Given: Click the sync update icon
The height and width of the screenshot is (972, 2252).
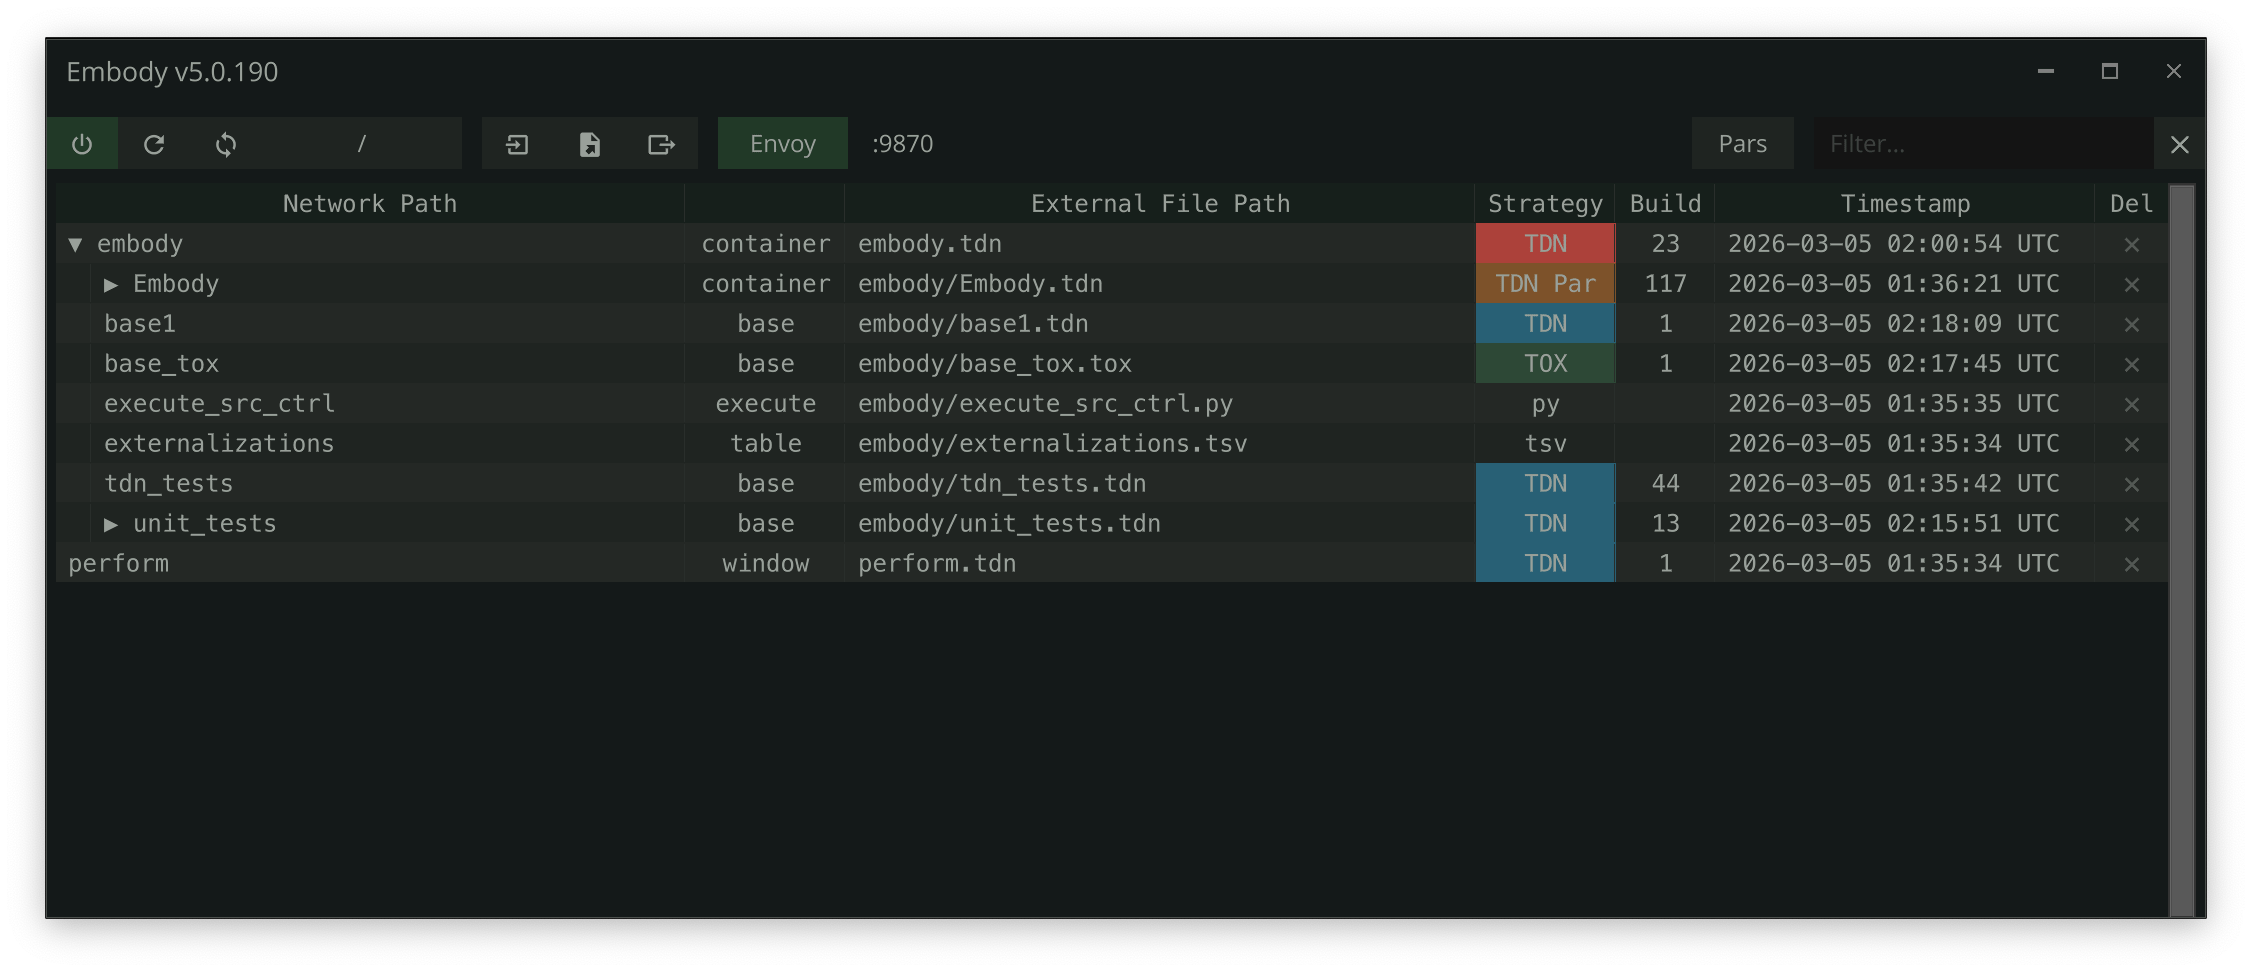Looking at the screenshot, I should 226,144.
